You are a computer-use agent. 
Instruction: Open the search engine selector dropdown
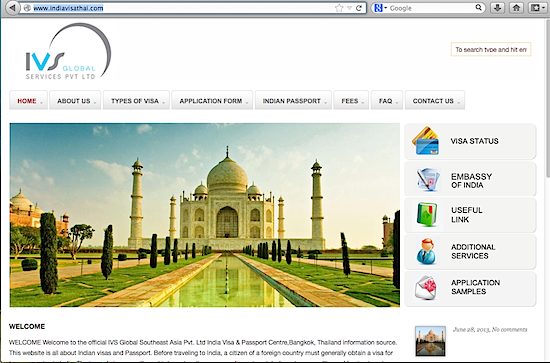click(380, 8)
